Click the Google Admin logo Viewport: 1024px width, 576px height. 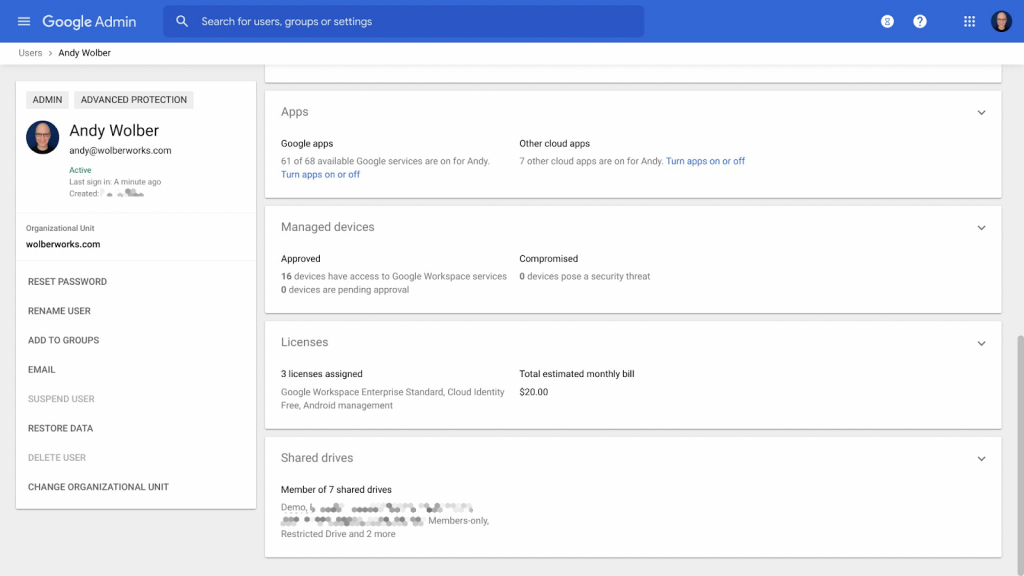point(89,21)
